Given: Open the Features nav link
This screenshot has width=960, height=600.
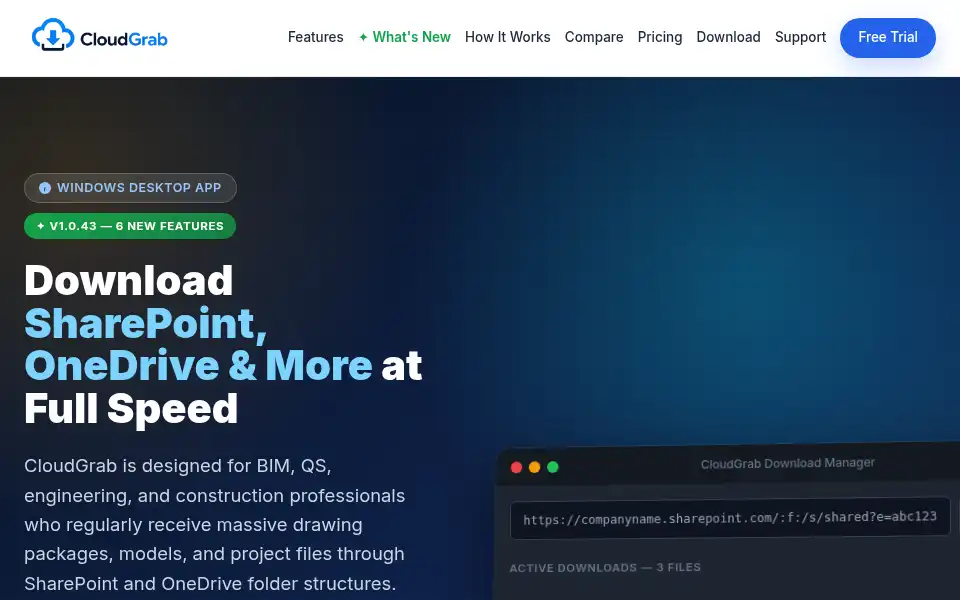Looking at the screenshot, I should tap(315, 37).
